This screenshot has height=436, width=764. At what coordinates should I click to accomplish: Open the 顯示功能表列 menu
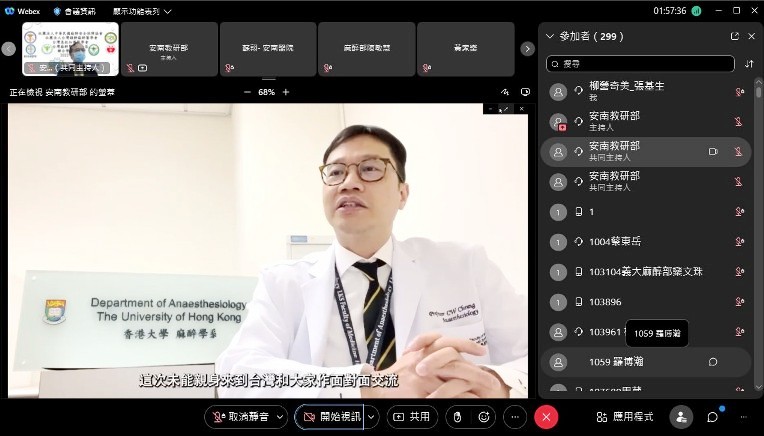141,11
